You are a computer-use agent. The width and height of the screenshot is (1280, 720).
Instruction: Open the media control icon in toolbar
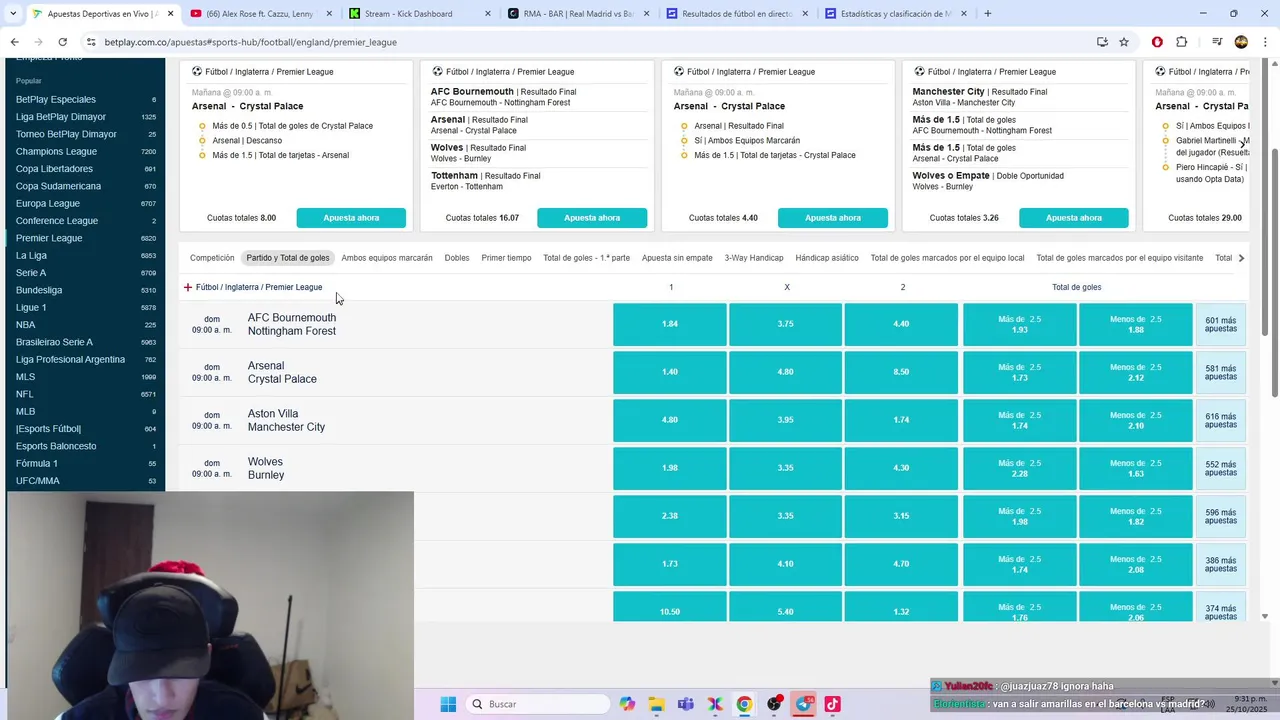pos(1217,42)
